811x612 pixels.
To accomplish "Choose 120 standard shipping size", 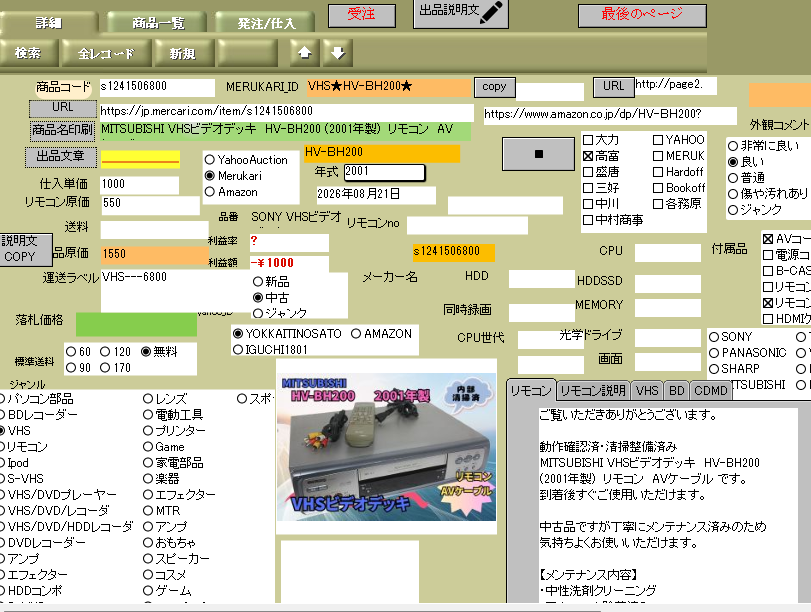I will 105,352.
